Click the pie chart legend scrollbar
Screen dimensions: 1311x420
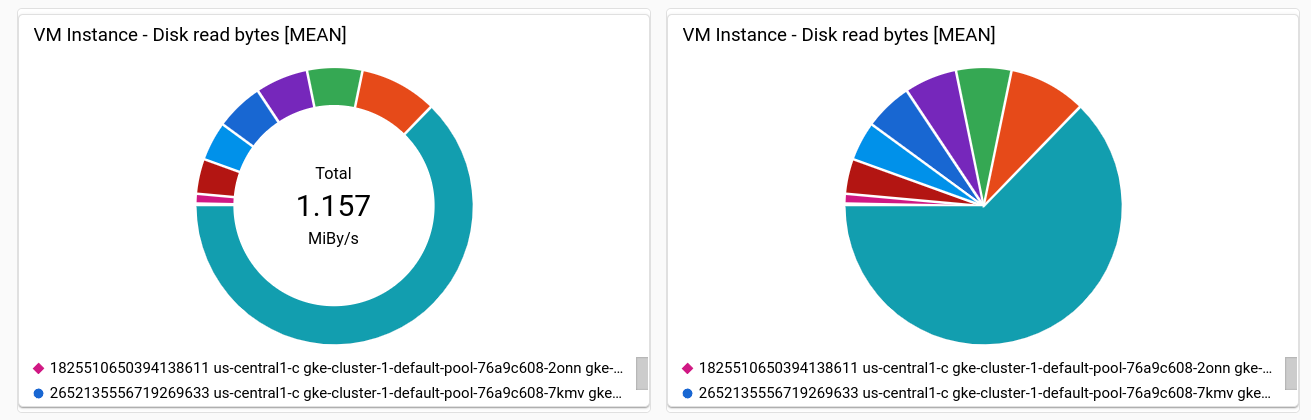(1291, 373)
